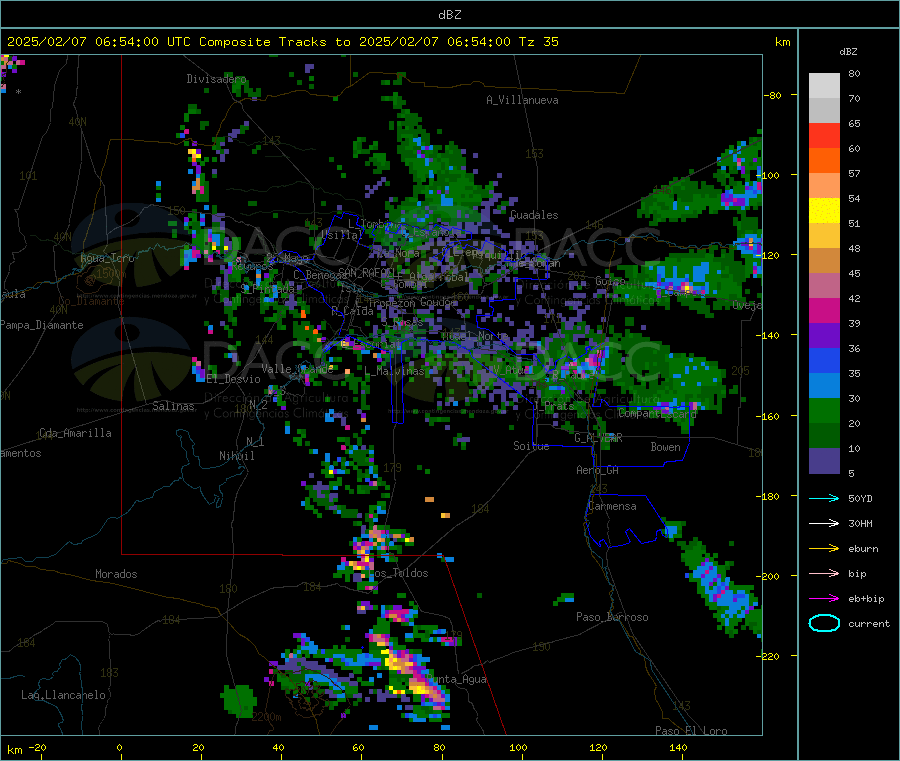Click the El_Desvio place label
The height and width of the screenshot is (761, 900).
(234, 379)
